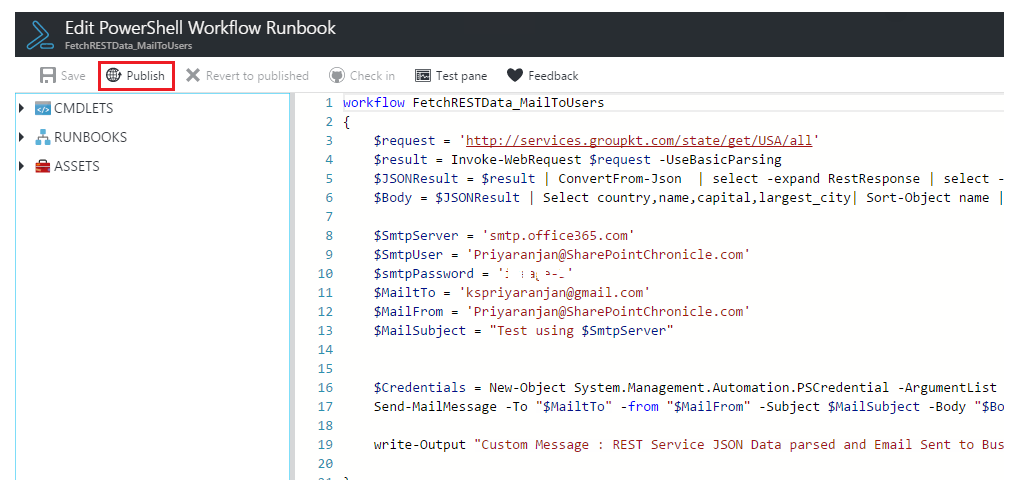Click FetchRESTData_MailToUsers in line 1
This screenshot has width=1018, height=480.
(x=508, y=103)
